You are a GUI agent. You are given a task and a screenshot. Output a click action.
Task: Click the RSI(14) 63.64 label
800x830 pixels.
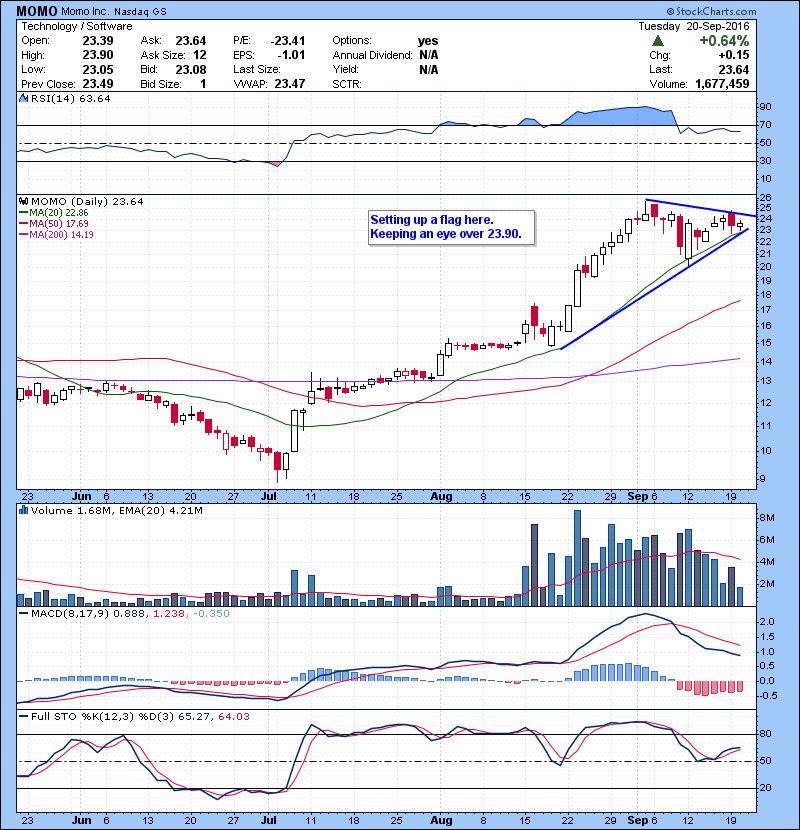click(70, 98)
